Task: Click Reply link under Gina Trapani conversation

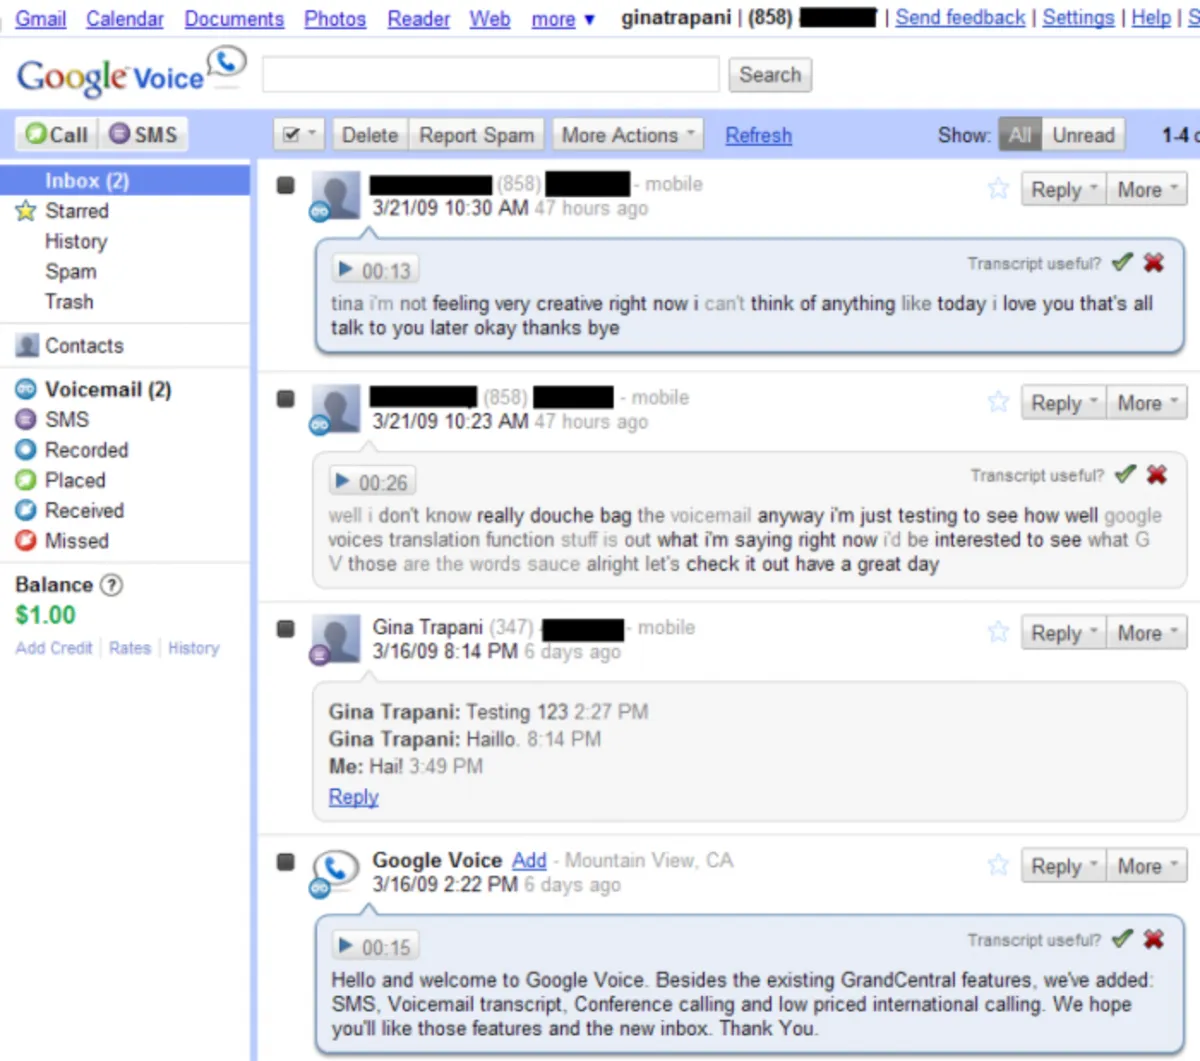Action: coord(354,797)
